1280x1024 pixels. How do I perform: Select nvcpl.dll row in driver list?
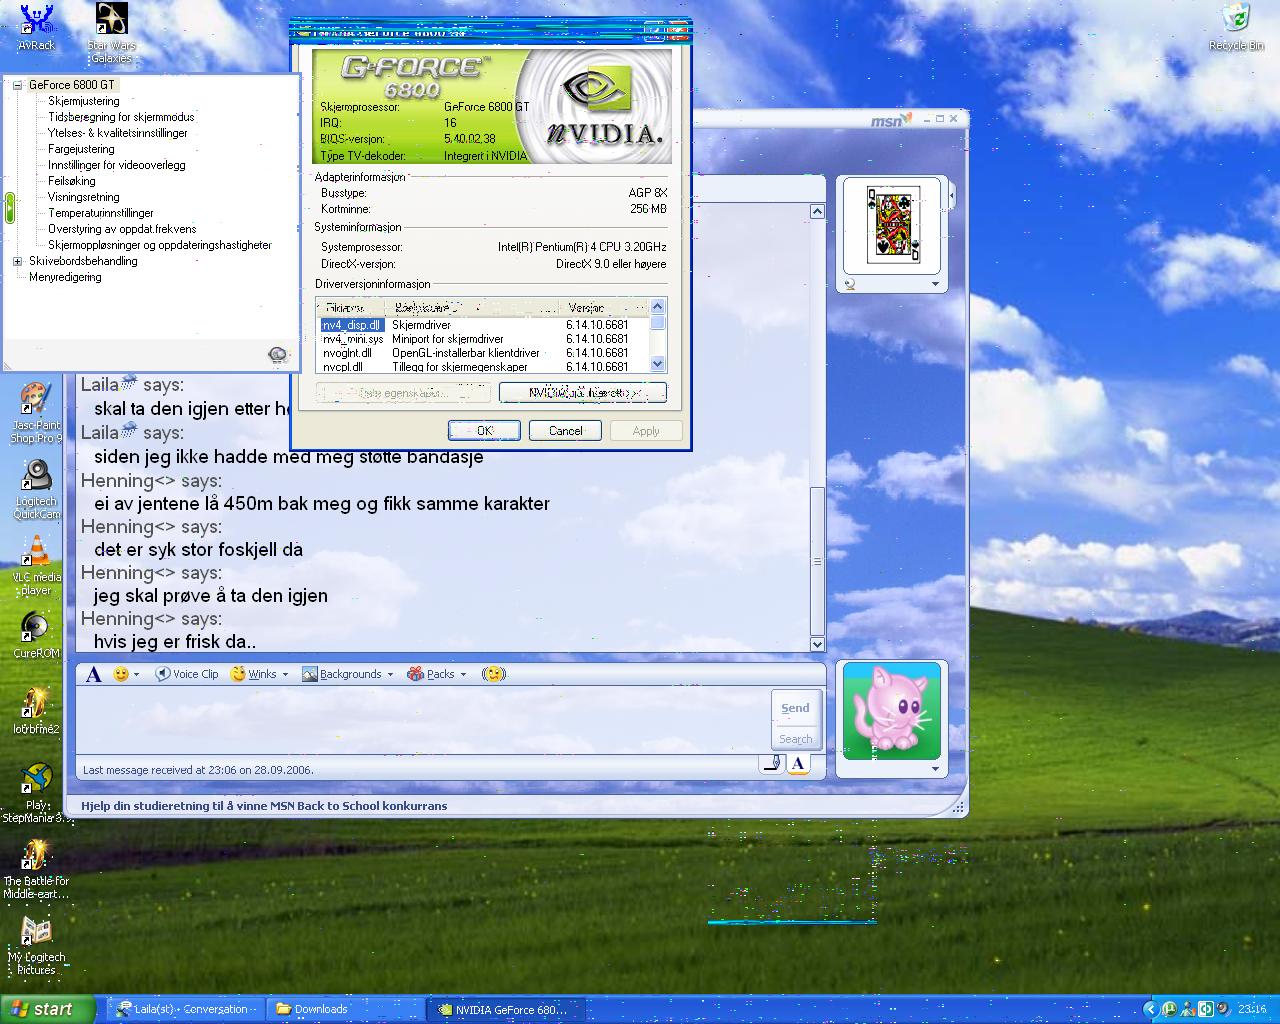click(x=484, y=367)
